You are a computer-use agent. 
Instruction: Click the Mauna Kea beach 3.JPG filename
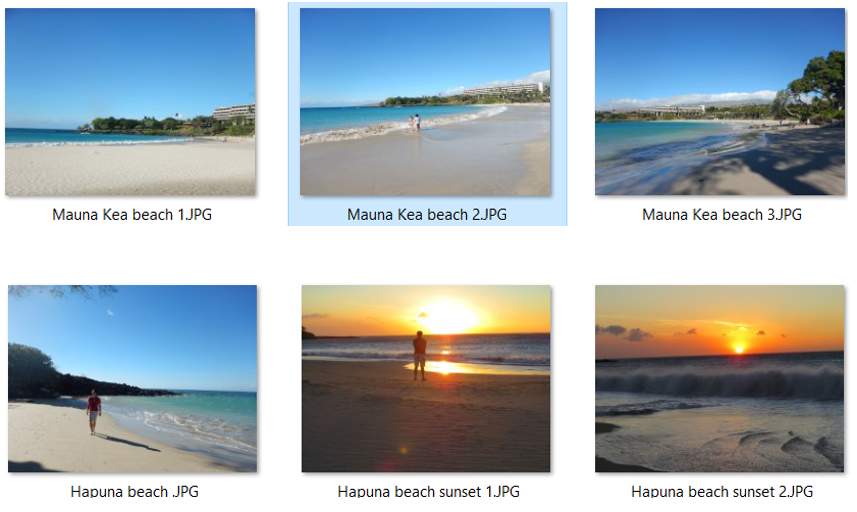(x=722, y=215)
